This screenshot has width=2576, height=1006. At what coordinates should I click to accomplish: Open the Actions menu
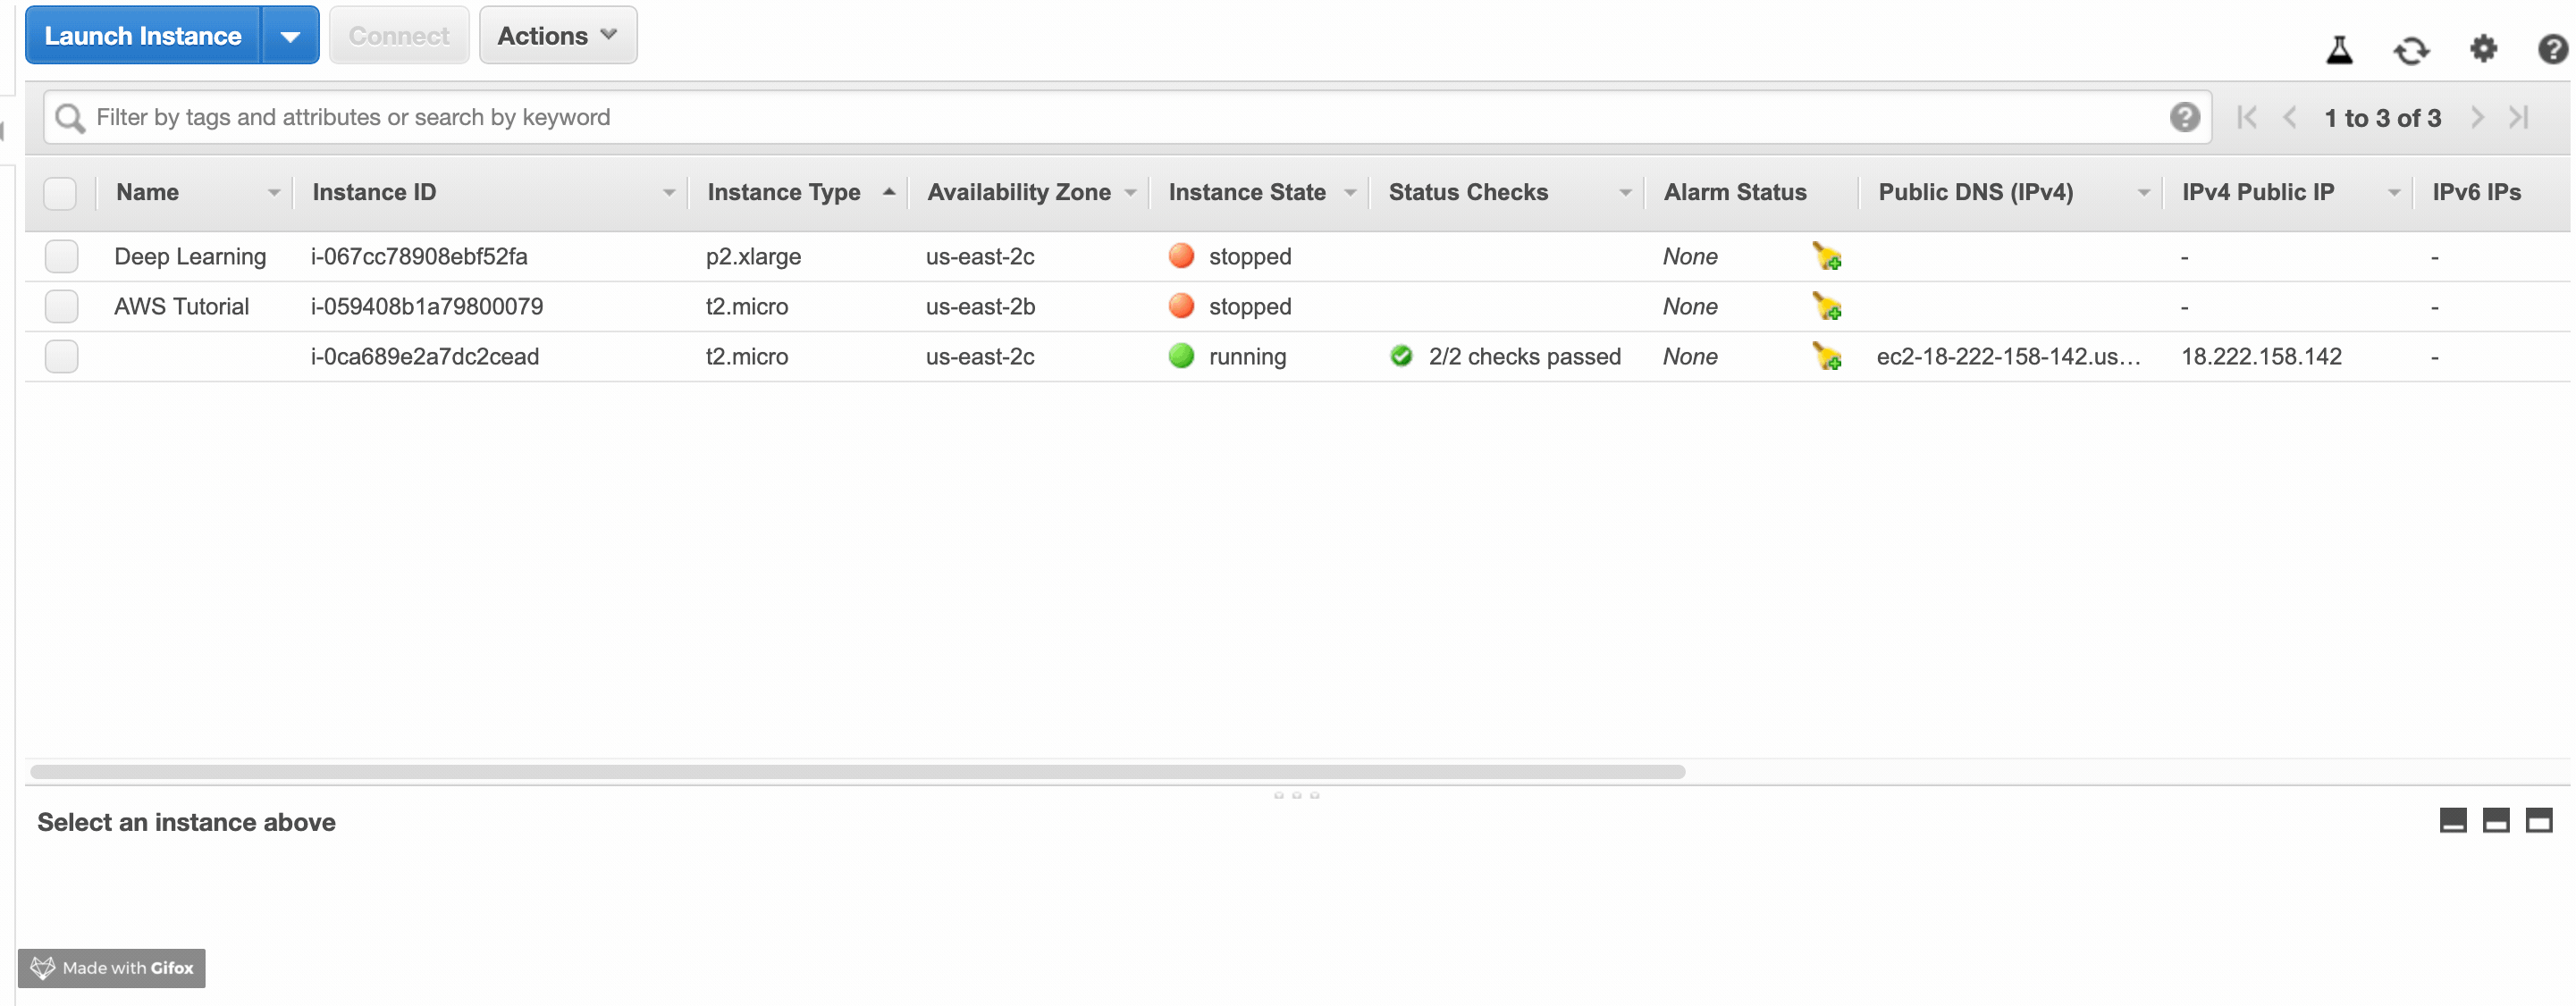[x=553, y=35]
